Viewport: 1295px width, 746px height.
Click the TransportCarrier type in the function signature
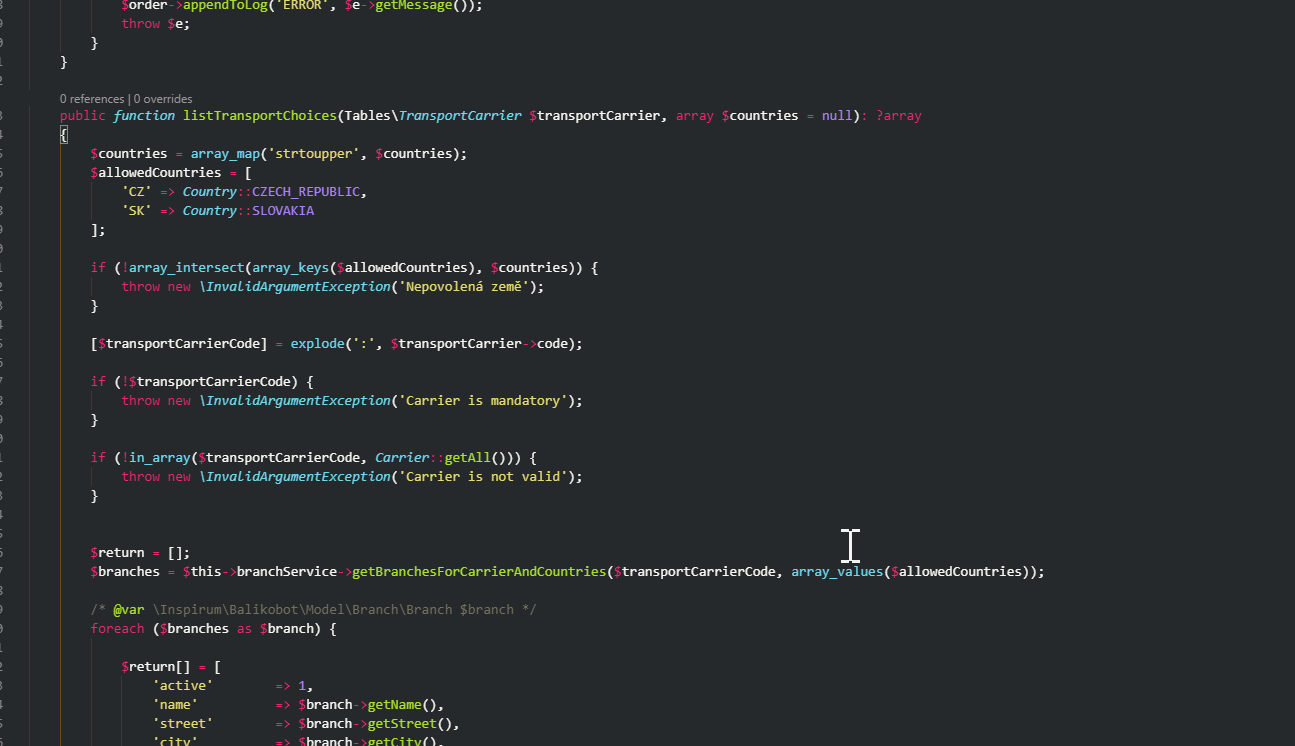pyautogui.click(x=460, y=116)
